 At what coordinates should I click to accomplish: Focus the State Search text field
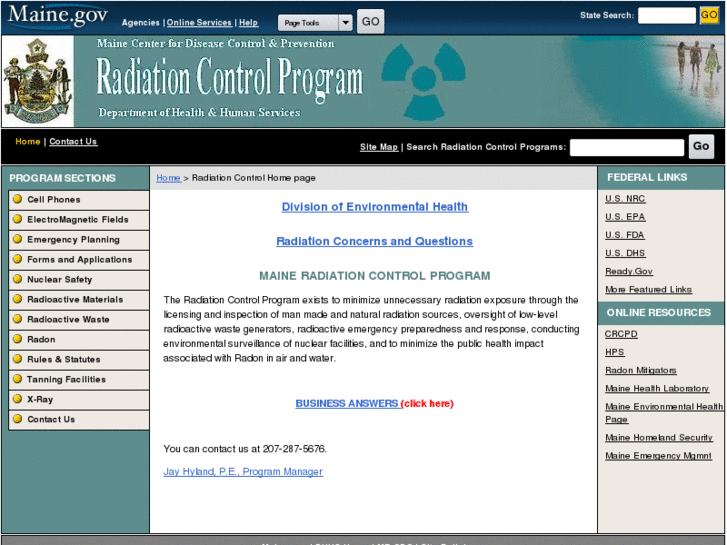click(667, 15)
